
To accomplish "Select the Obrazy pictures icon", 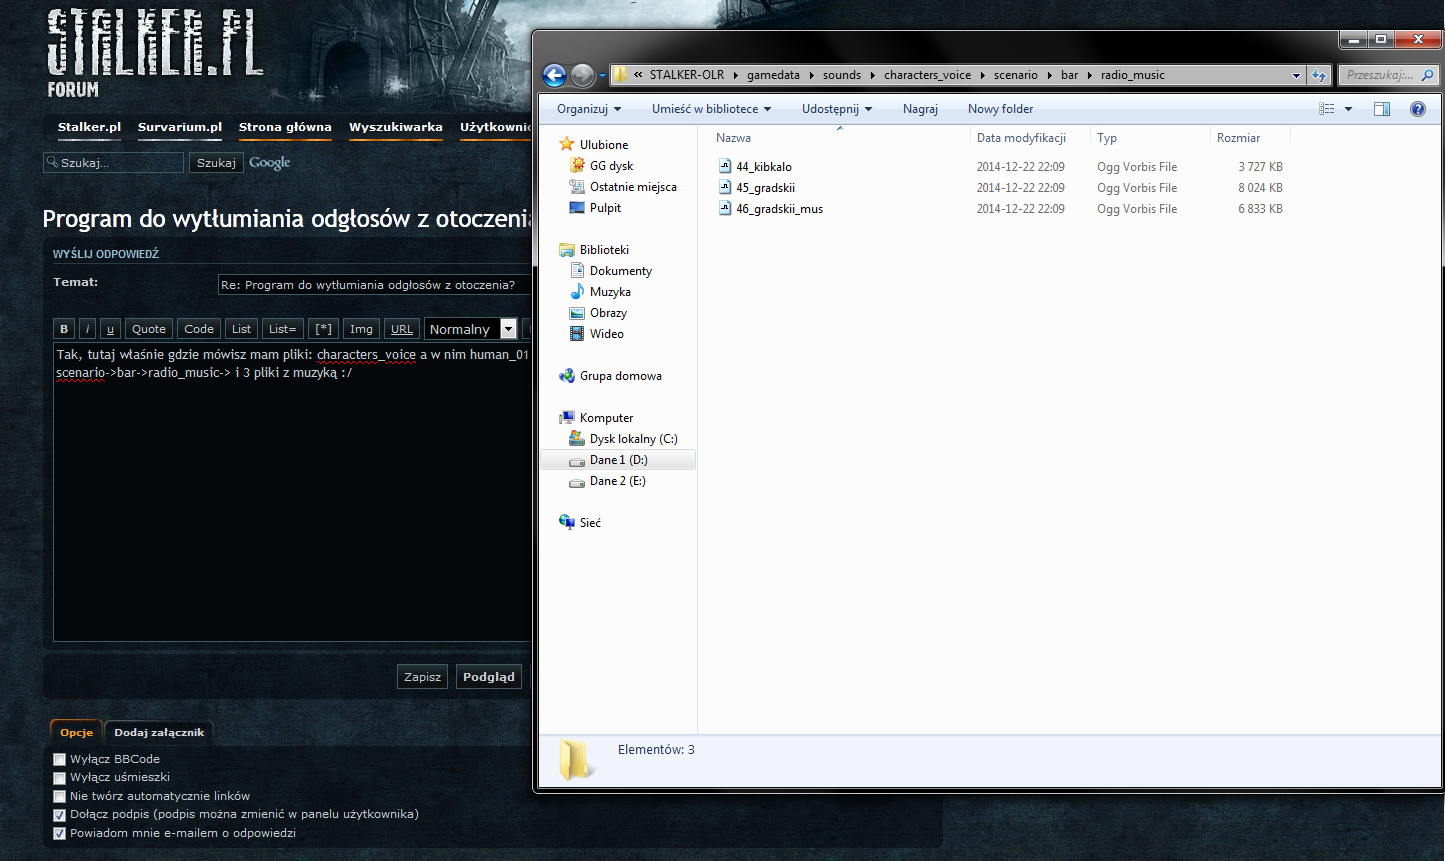I will pyautogui.click(x=577, y=312).
